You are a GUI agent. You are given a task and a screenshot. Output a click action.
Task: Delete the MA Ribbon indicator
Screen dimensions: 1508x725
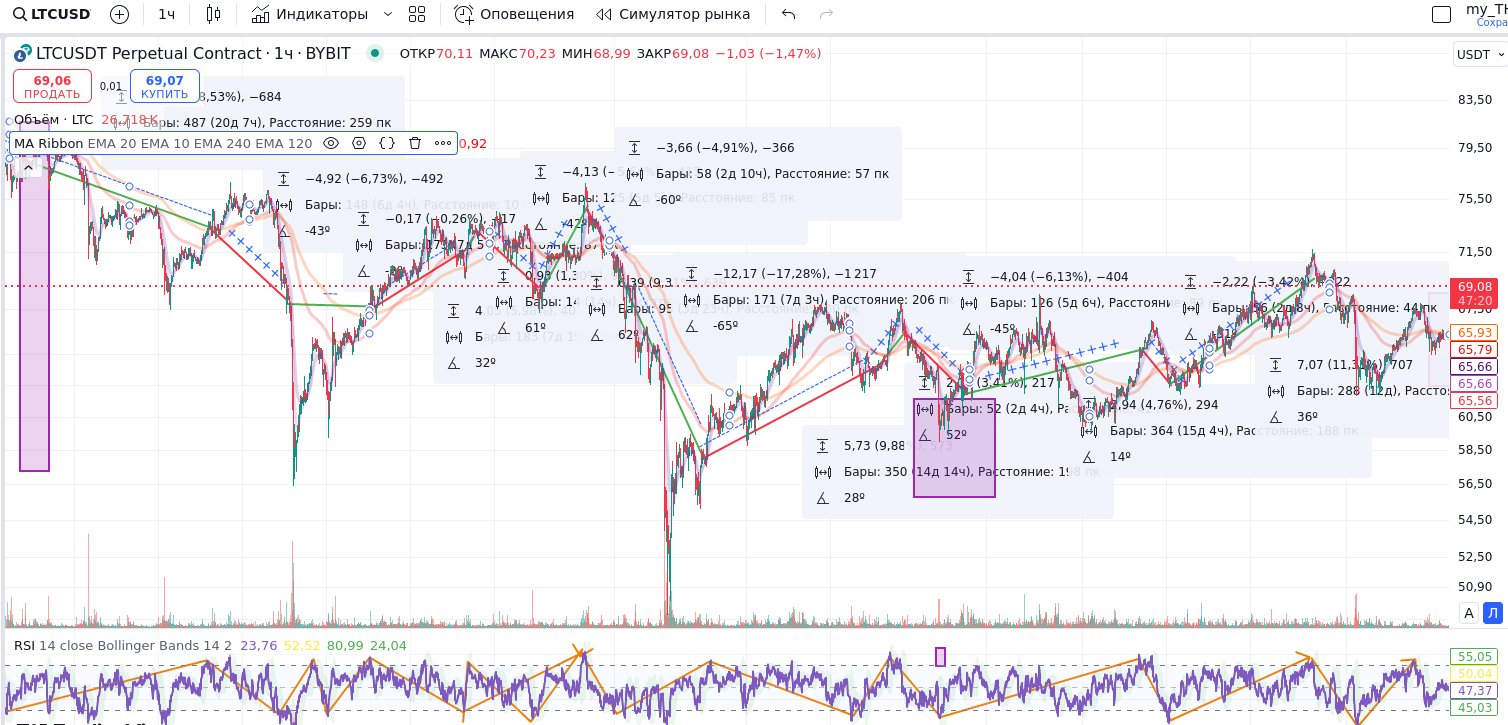click(x=415, y=143)
